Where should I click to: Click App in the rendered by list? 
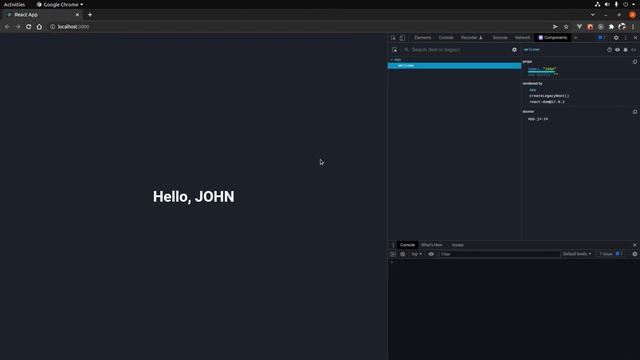coord(532,90)
